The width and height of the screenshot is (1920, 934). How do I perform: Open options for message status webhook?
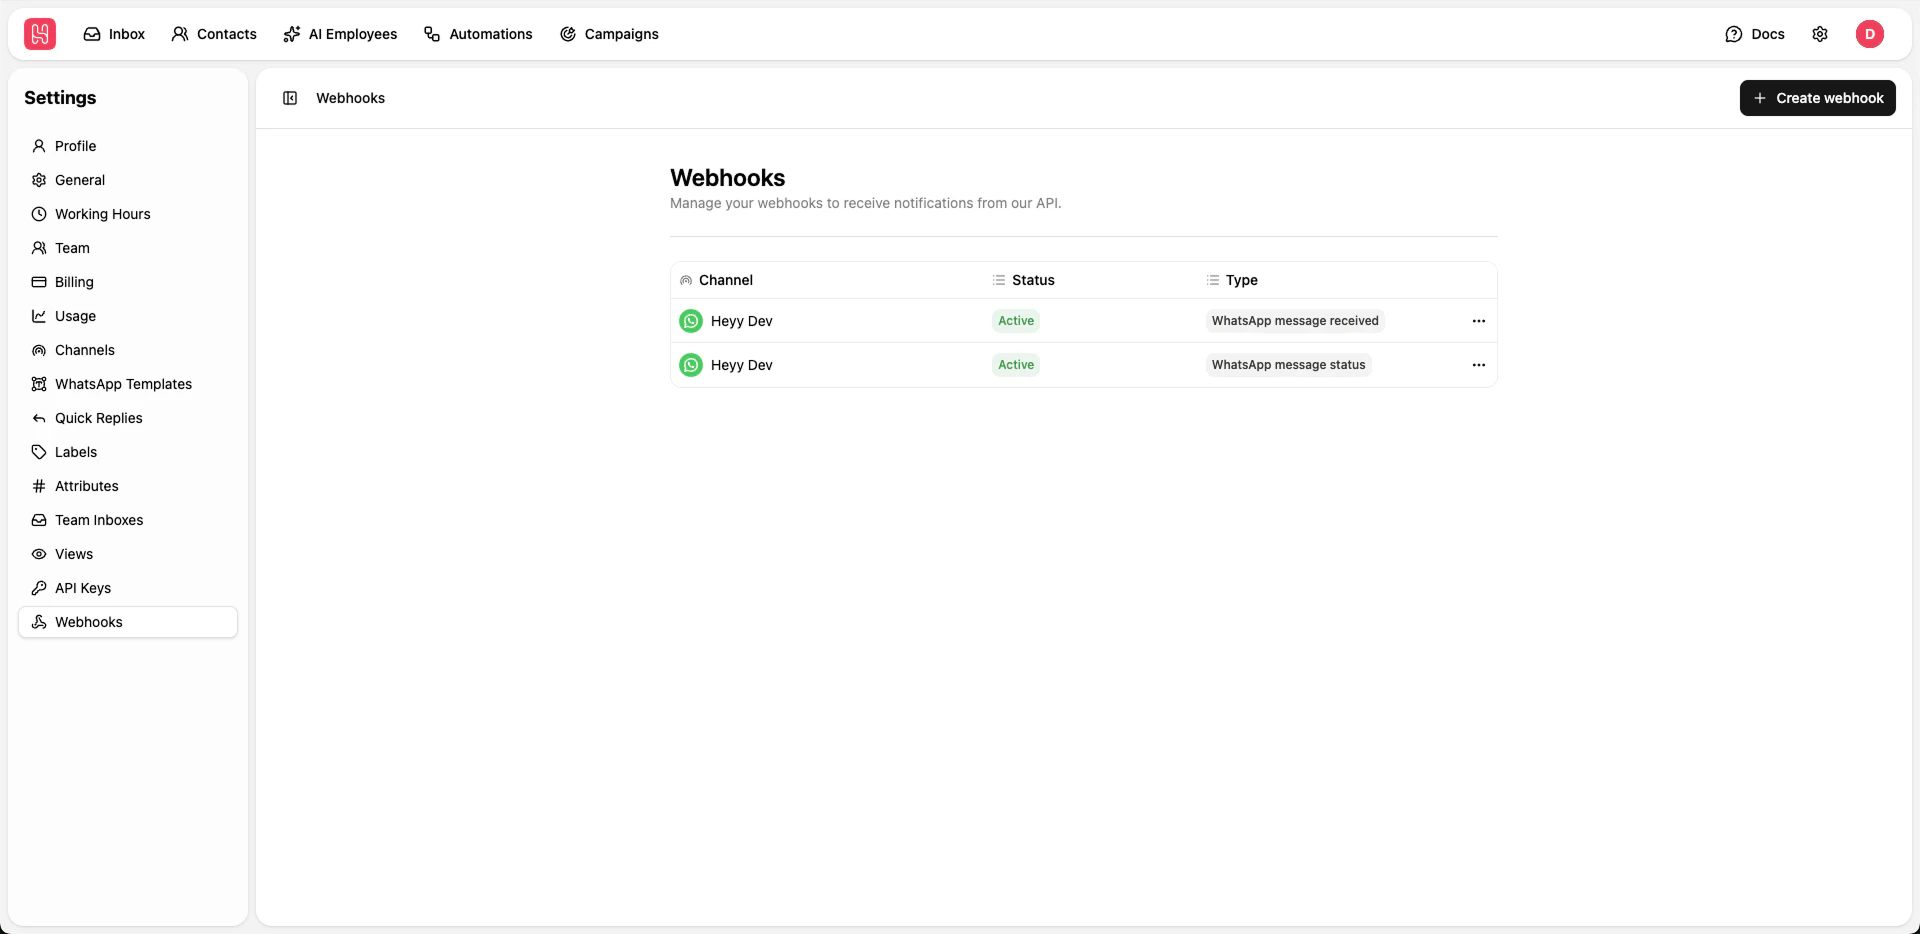[1479, 365]
